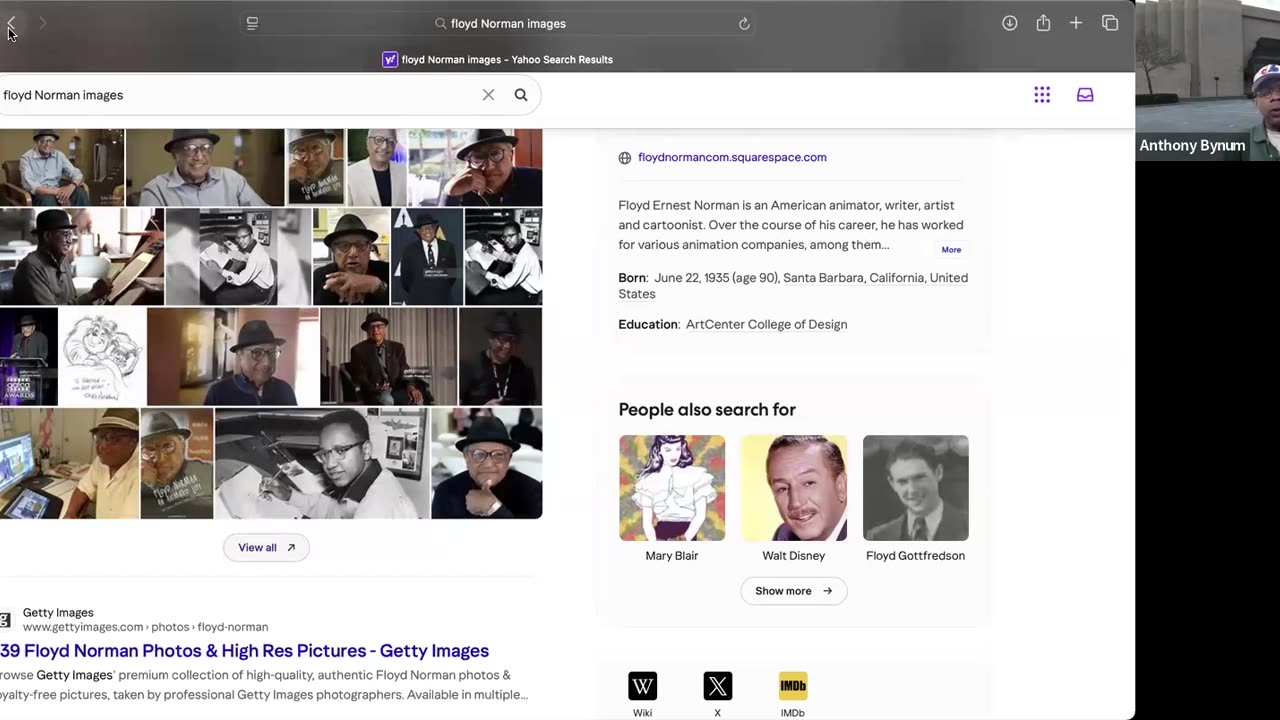Open the black-and-white drafting table photo thumbnail
Image resolution: width=1280 pixels, height=720 pixels.
(x=322, y=464)
